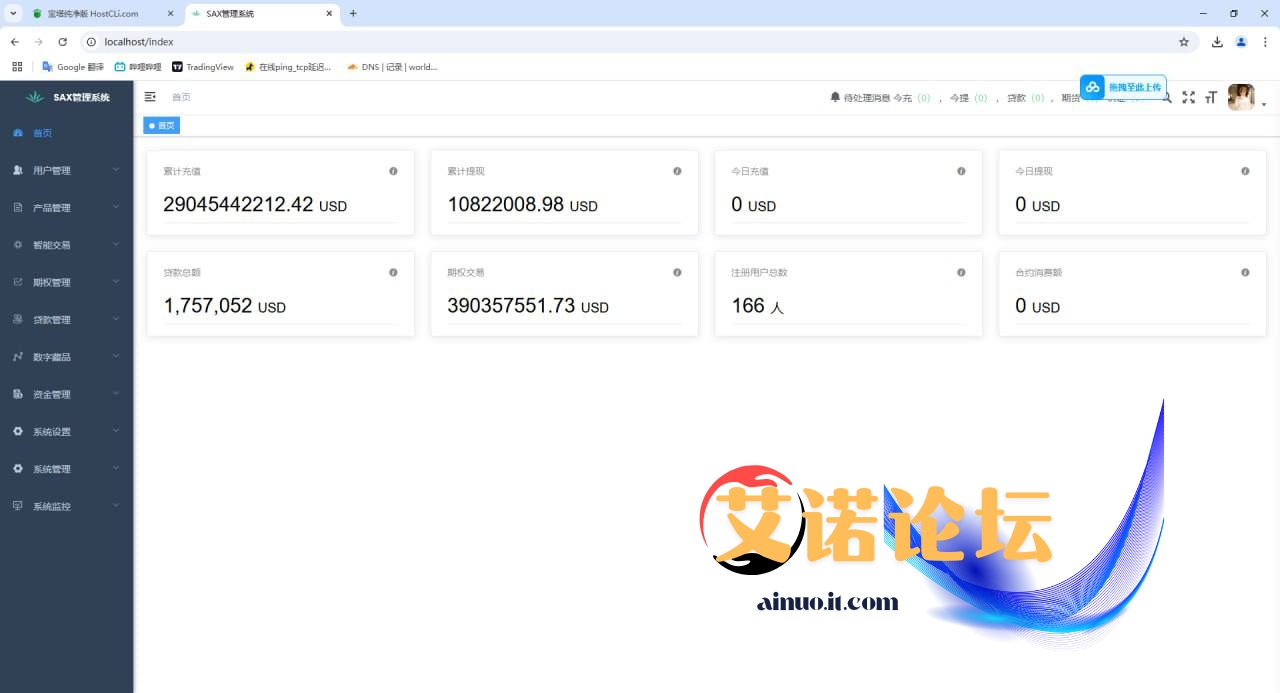Expand the dropdown caret beside avatar
The width and height of the screenshot is (1280, 693).
pos(1264,104)
